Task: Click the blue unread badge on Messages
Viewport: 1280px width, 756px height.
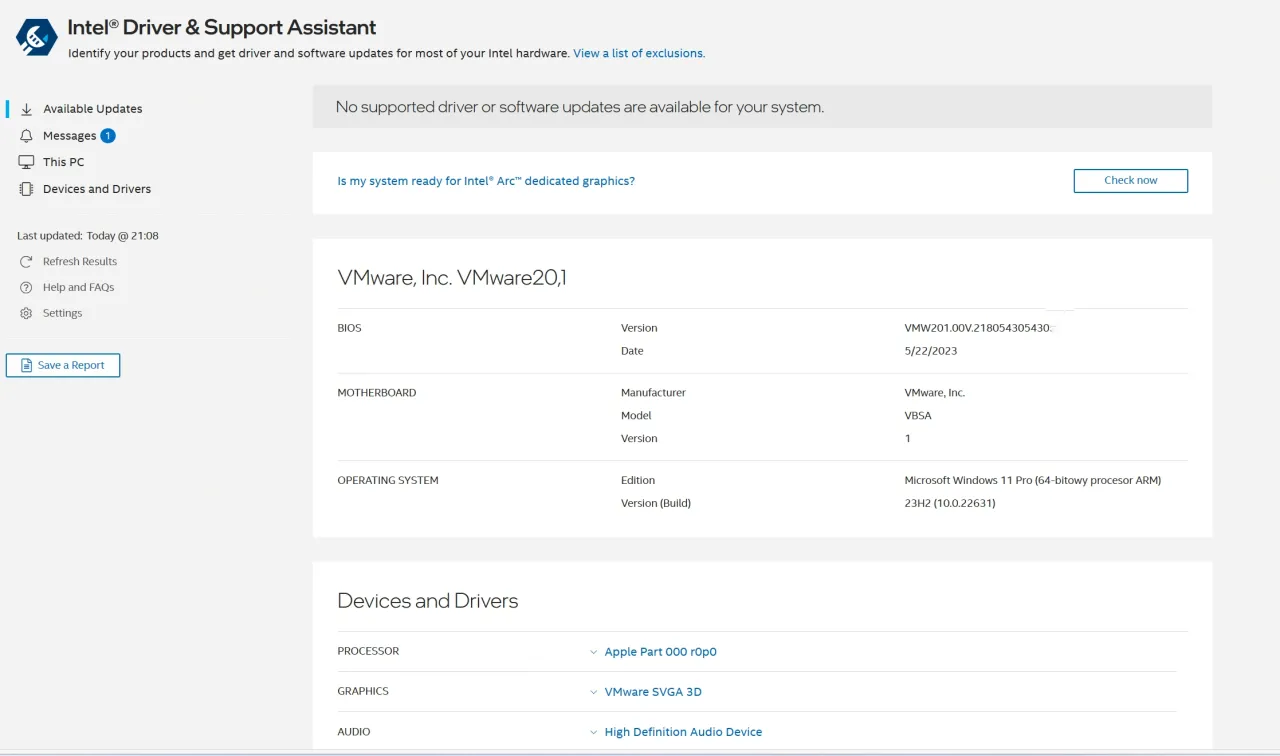Action: click(108, 136)
